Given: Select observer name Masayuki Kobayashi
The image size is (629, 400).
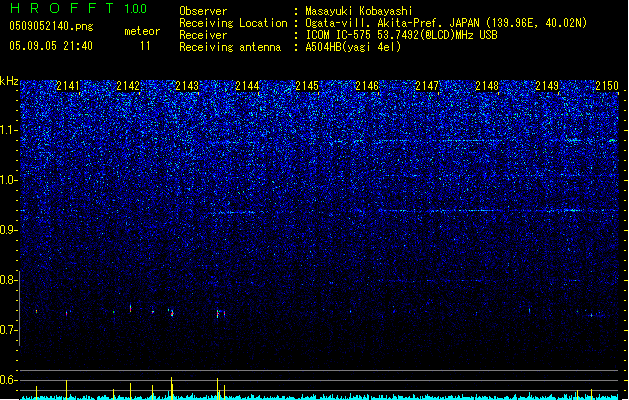Looking at the screenshot, I should pyautogui.click(x=359, y=11).
